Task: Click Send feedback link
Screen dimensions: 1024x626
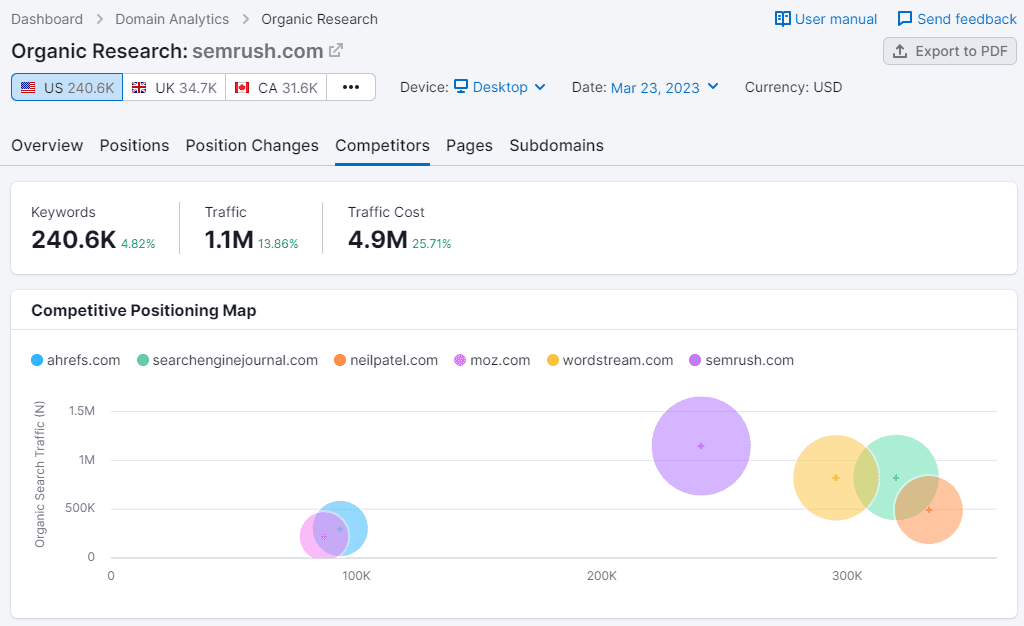Action: (957, 19)
